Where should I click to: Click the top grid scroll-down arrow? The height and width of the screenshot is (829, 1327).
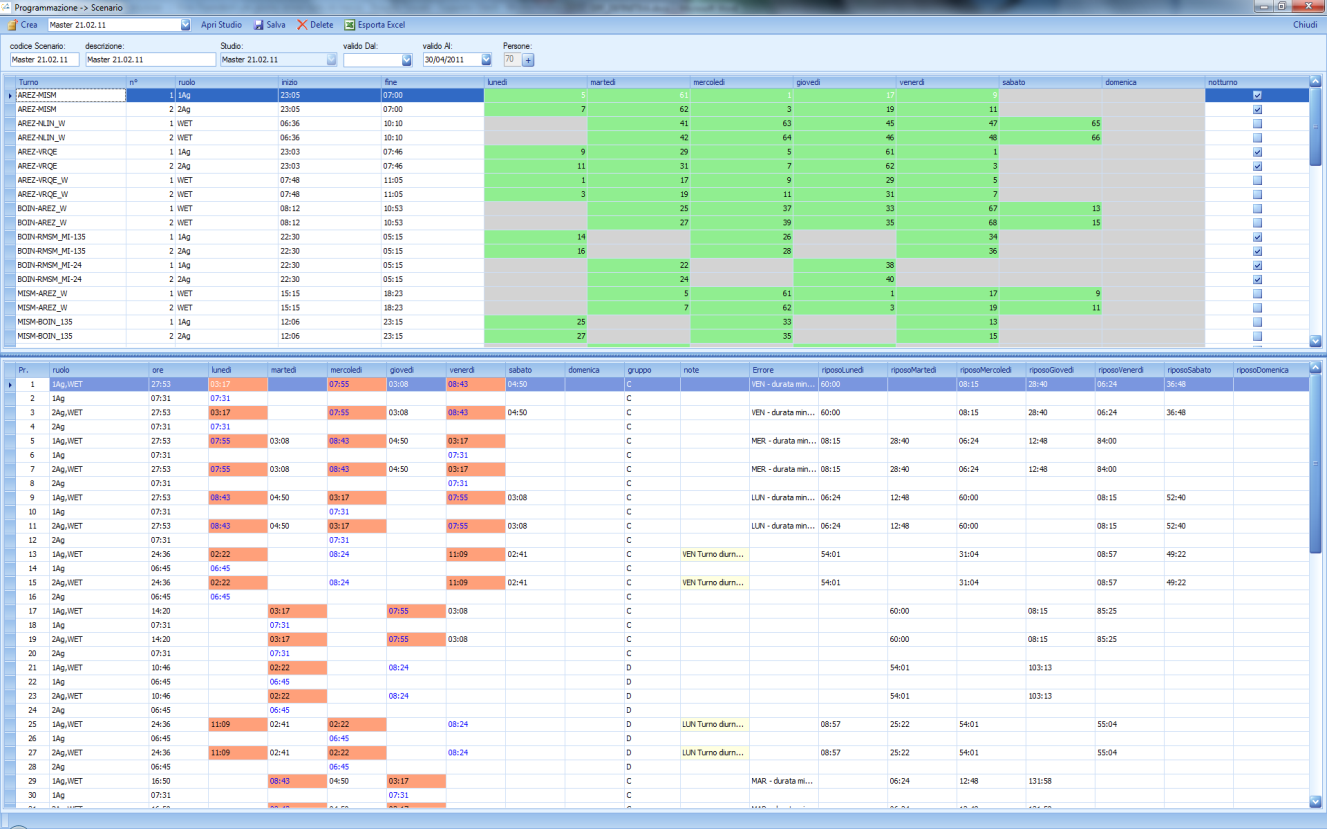click(1316, 340)
